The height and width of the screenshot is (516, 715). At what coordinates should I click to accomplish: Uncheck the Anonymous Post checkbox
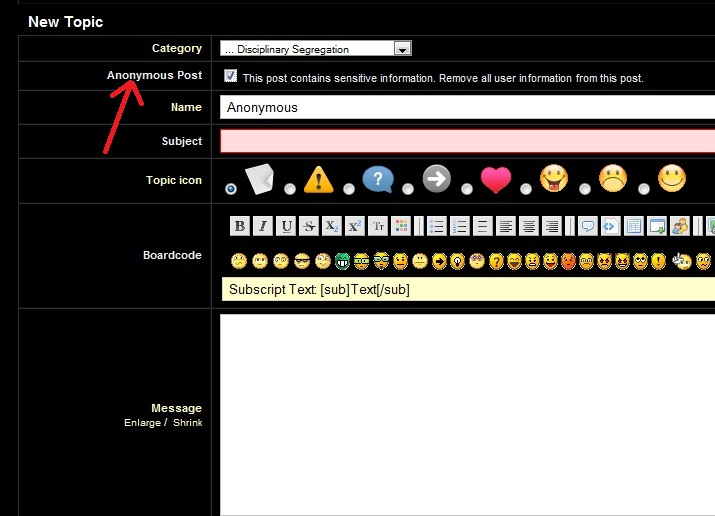pos(231,76)
